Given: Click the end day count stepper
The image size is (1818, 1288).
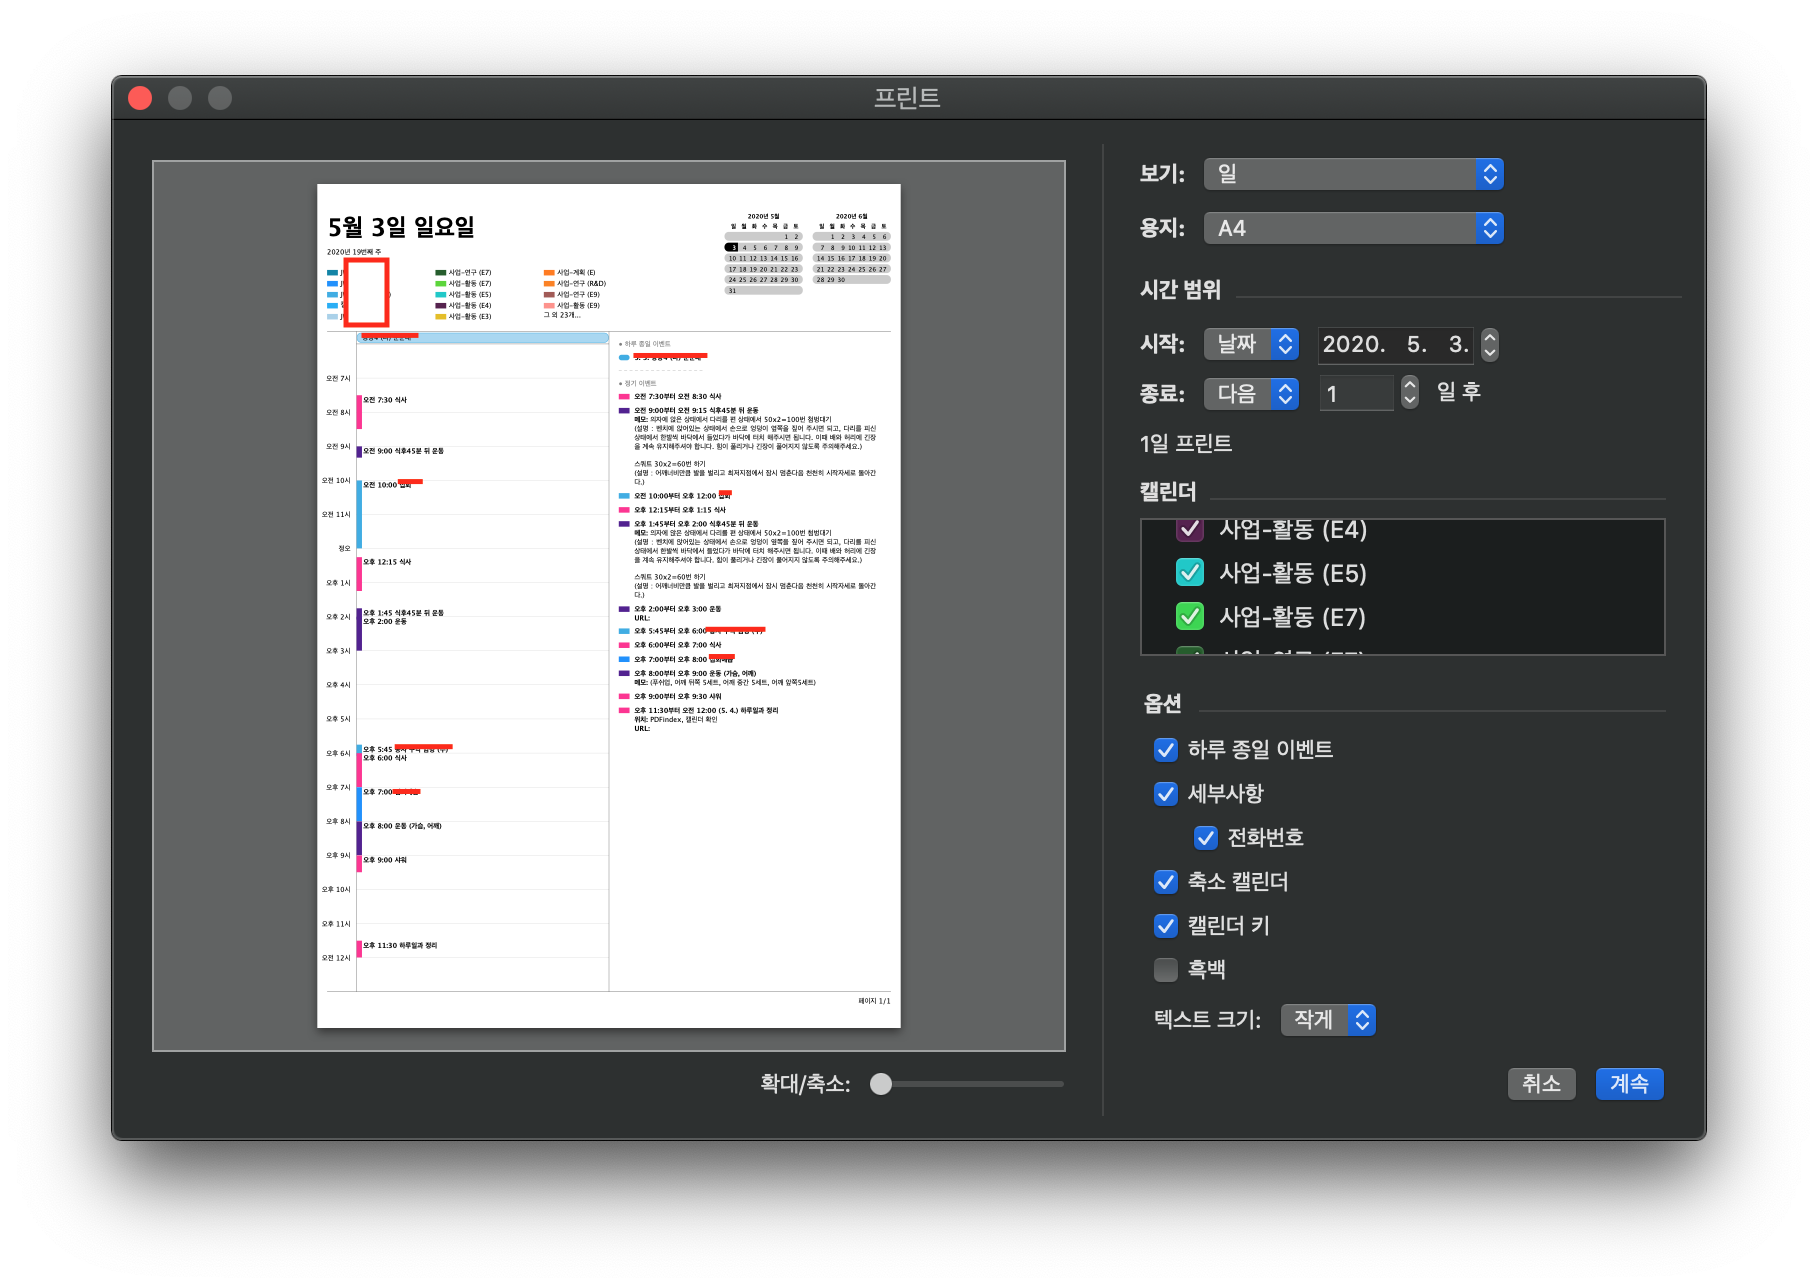Looking at the screenshot, I should coord(1410,392).
